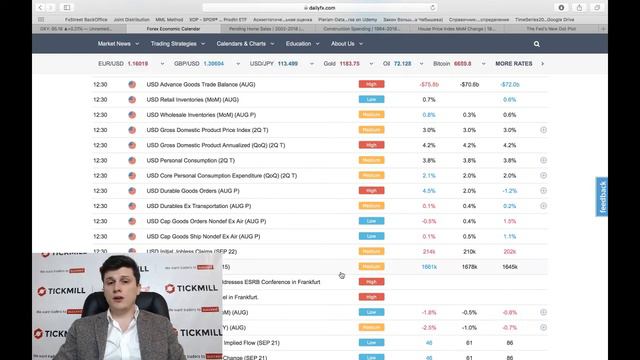
Task: Click US flag on Retail Inventories row
Action: click(x=132, y=100)
